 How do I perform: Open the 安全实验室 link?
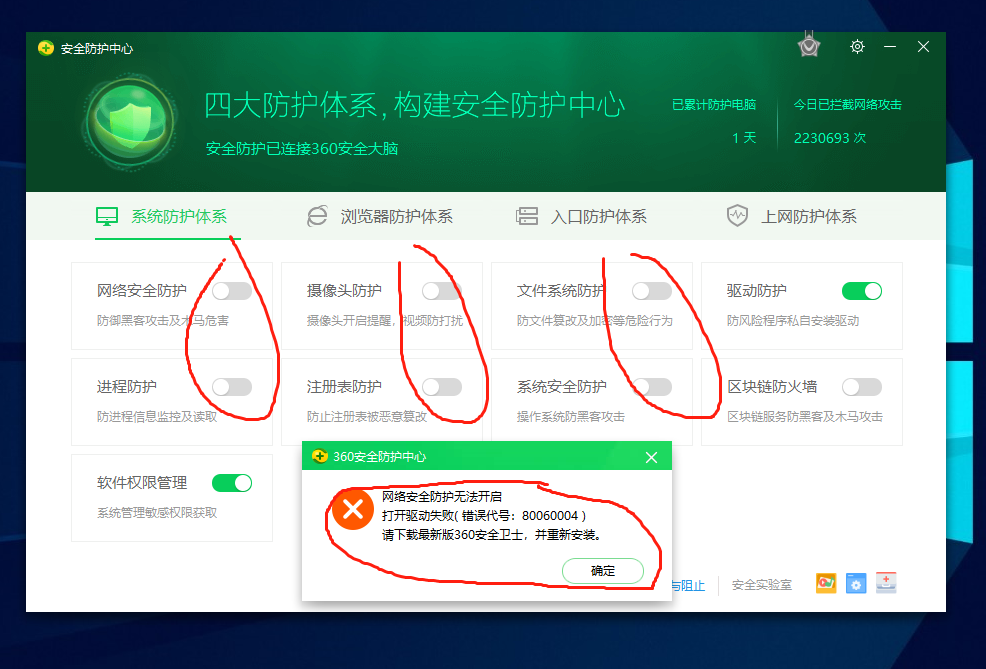coord(762,585)
